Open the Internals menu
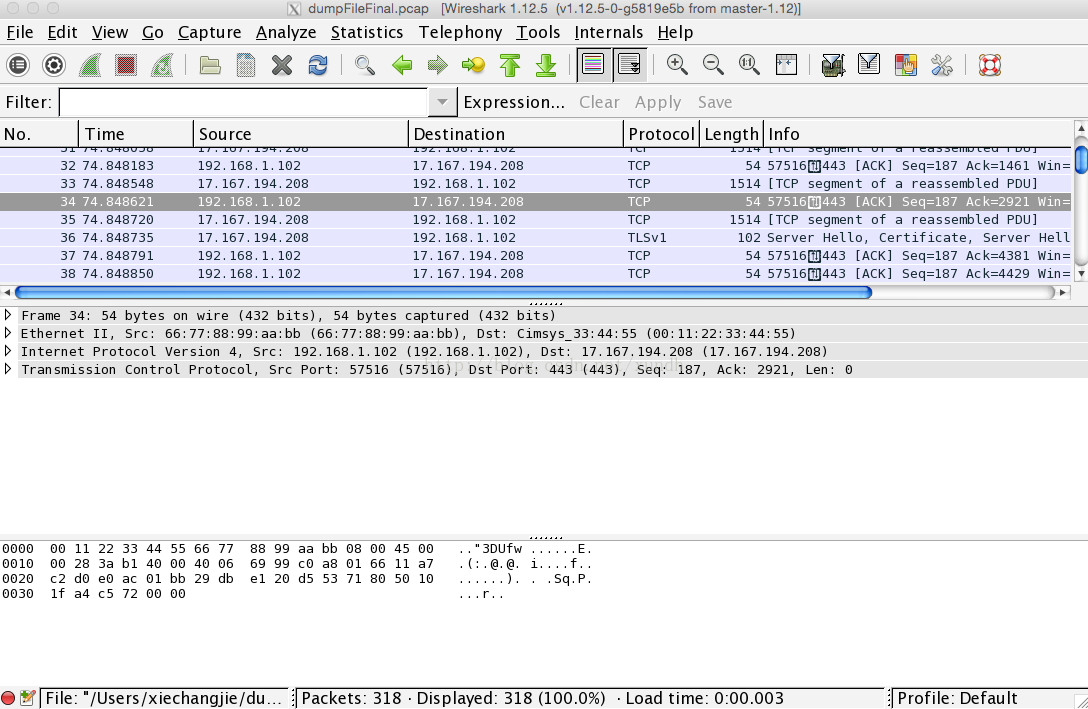The height and width of the screenshot is (709, 1088). [x=609, y=33]
